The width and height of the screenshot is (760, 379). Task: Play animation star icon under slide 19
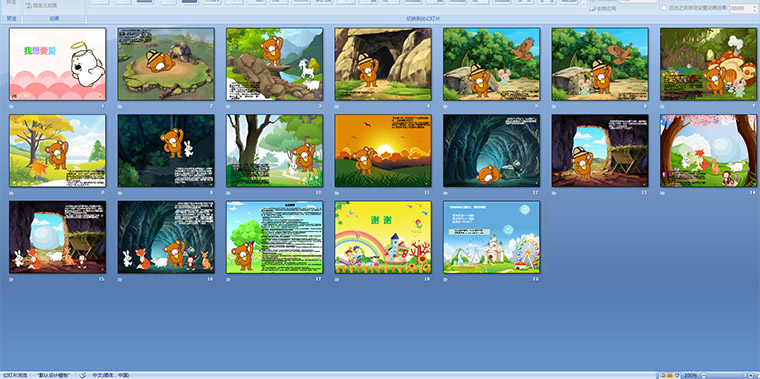click(446, 279)
